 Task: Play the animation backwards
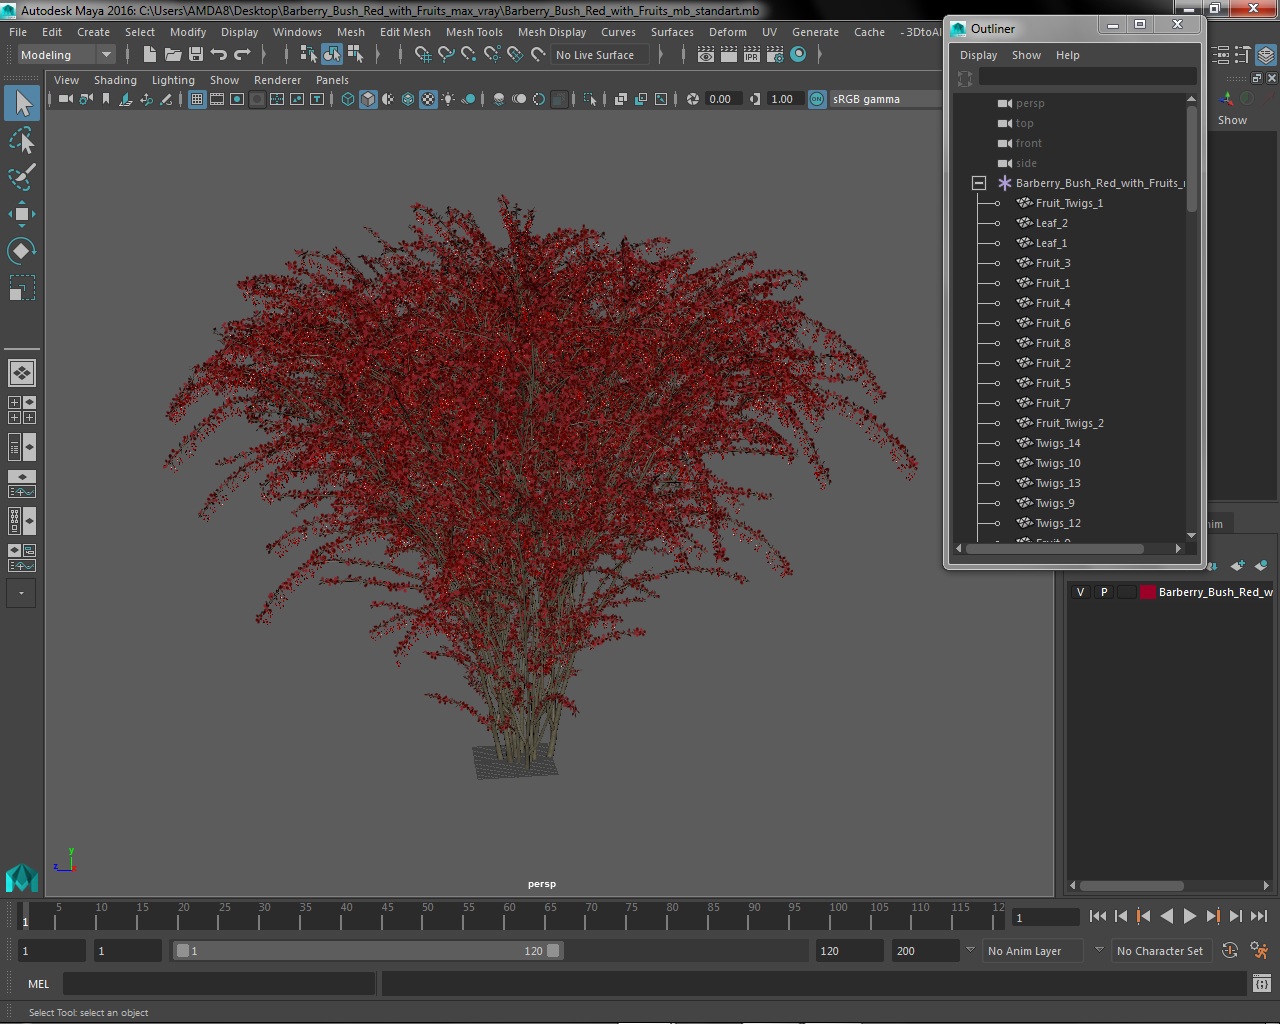[1166, 916]
